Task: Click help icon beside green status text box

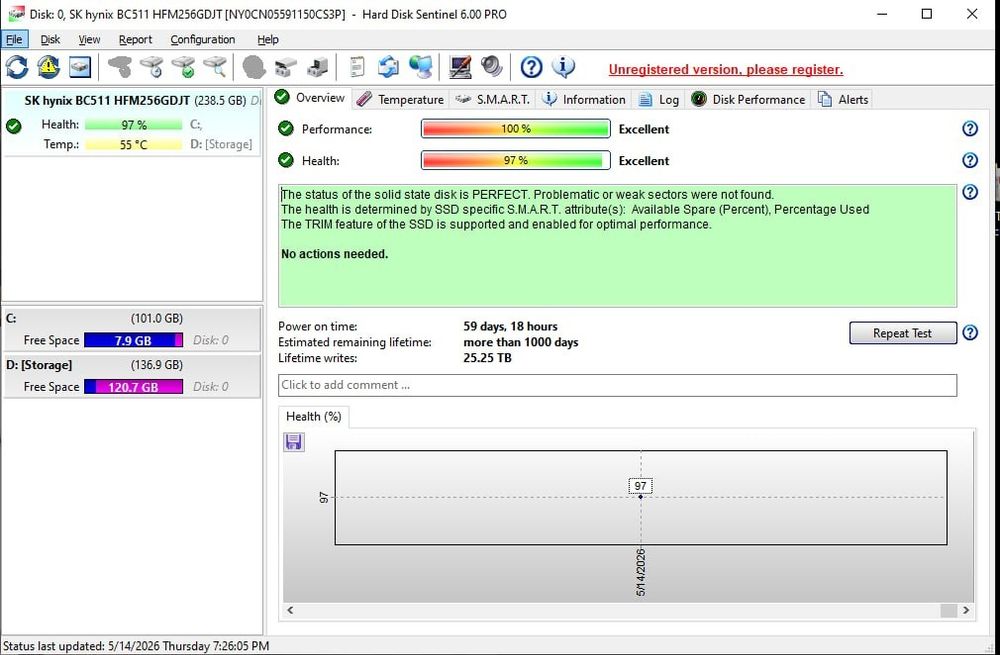Action: pyautogui.click(x=970, y=192)
